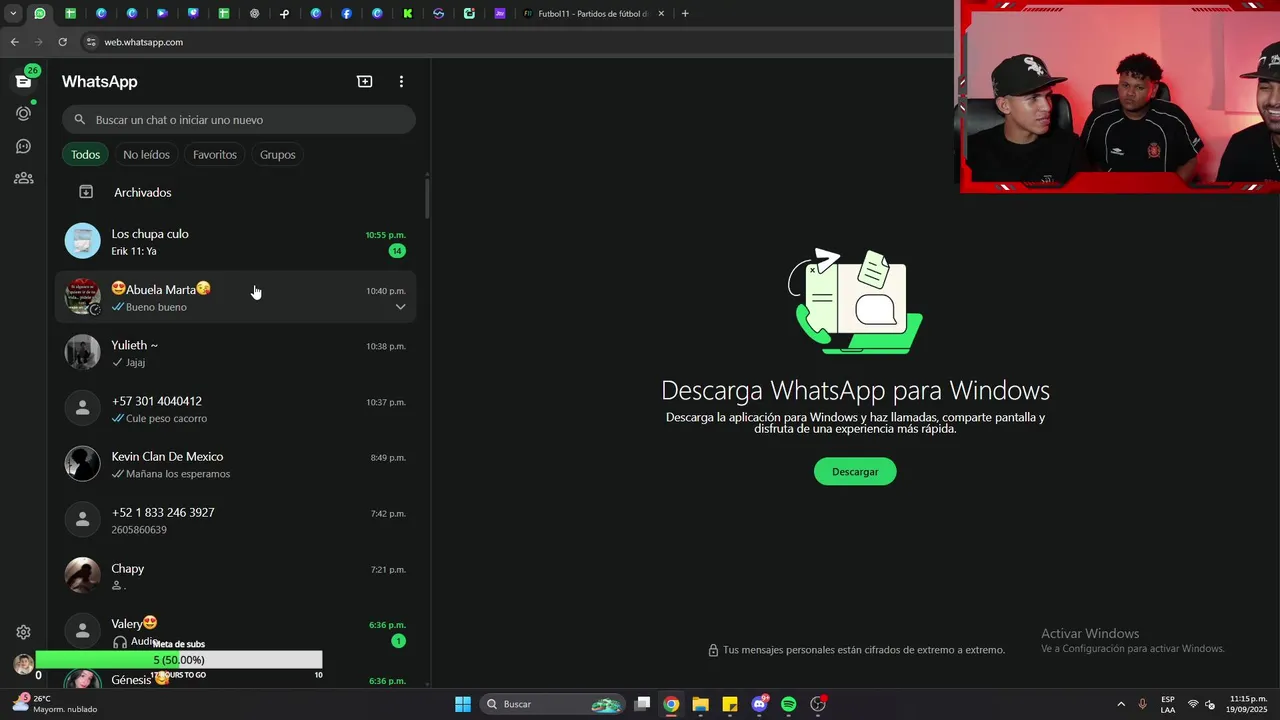Open the weather widget showing 26°C
1280x720 pixels.
[x=55, y=704]
